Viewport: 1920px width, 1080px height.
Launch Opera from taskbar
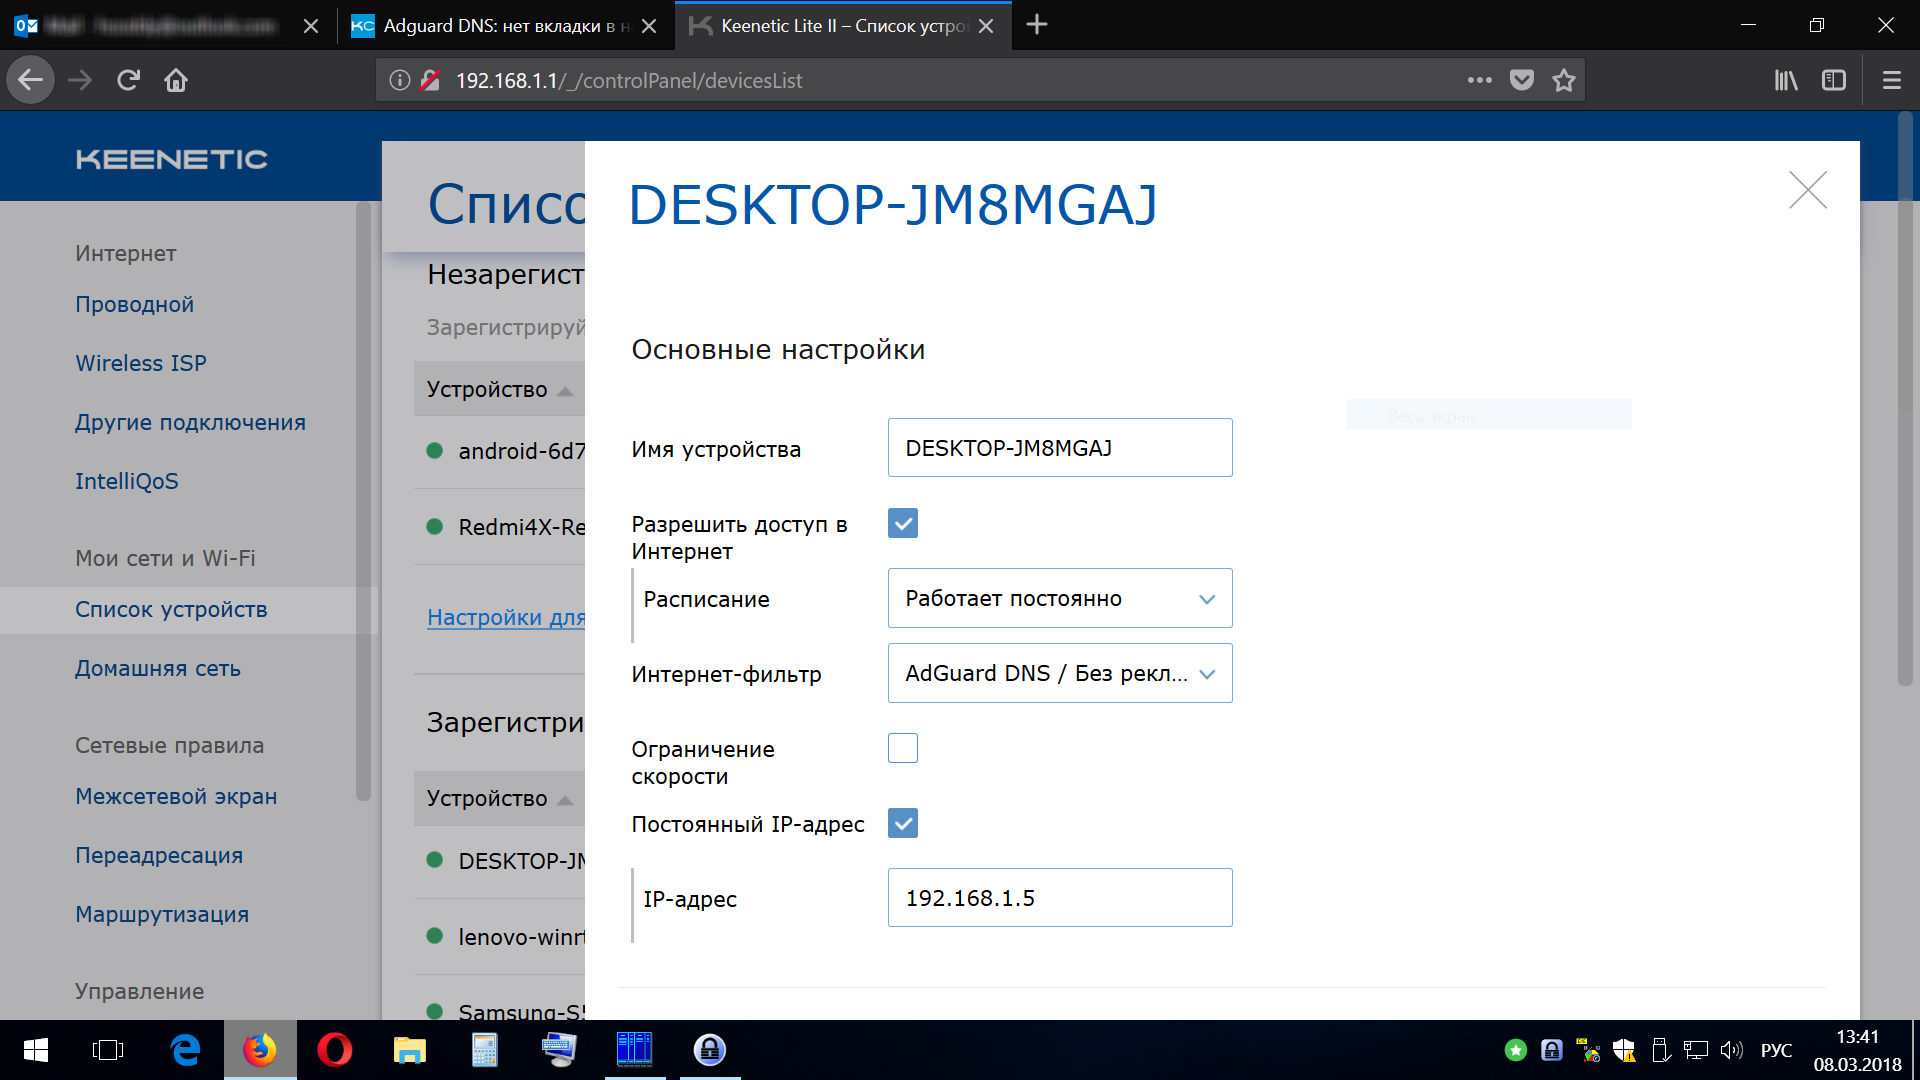(x=335, y=1050)
